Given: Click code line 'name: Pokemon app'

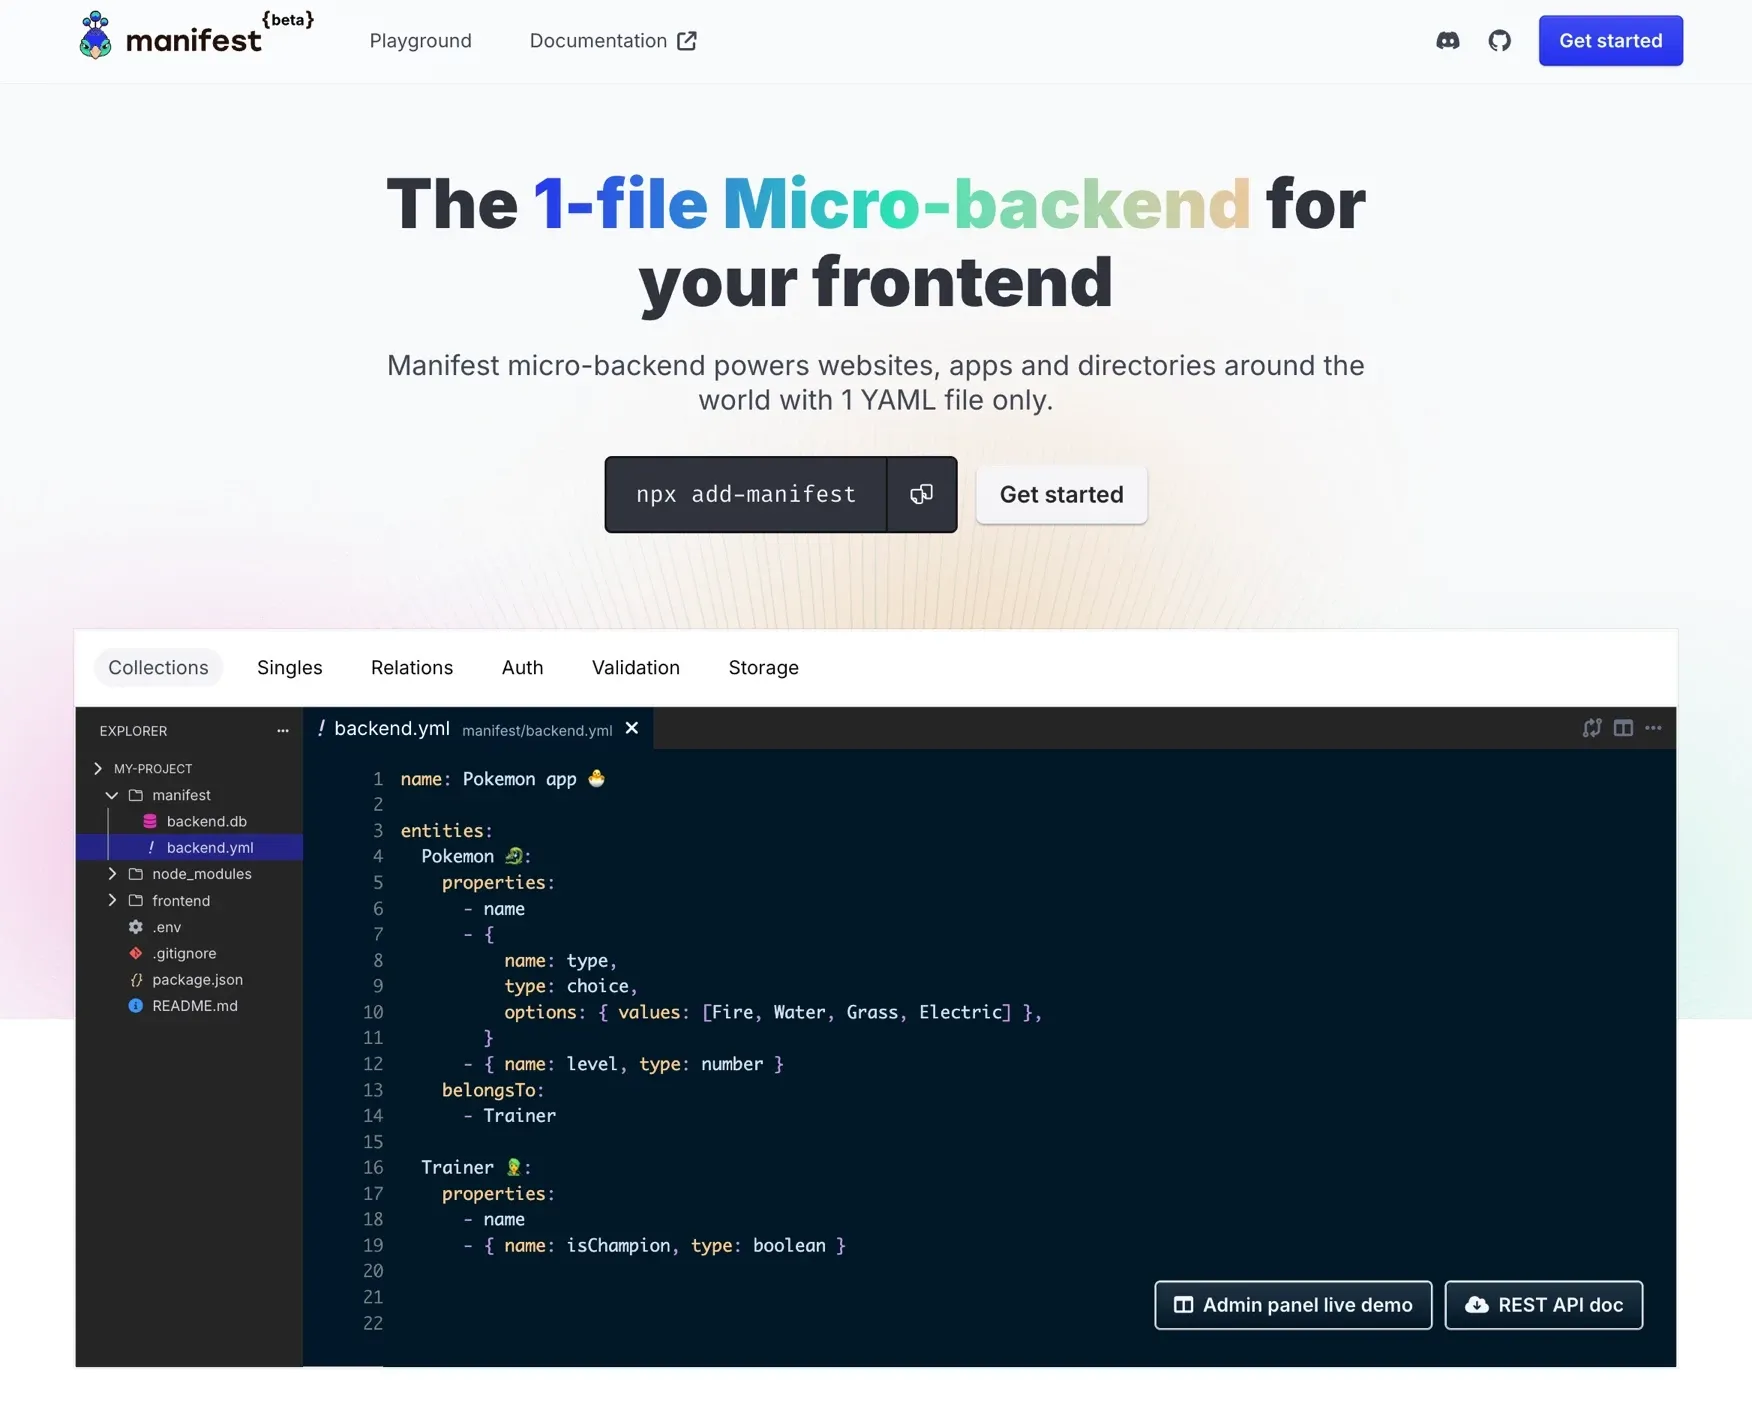Looking at the screenshot, I should pos(503,779).
